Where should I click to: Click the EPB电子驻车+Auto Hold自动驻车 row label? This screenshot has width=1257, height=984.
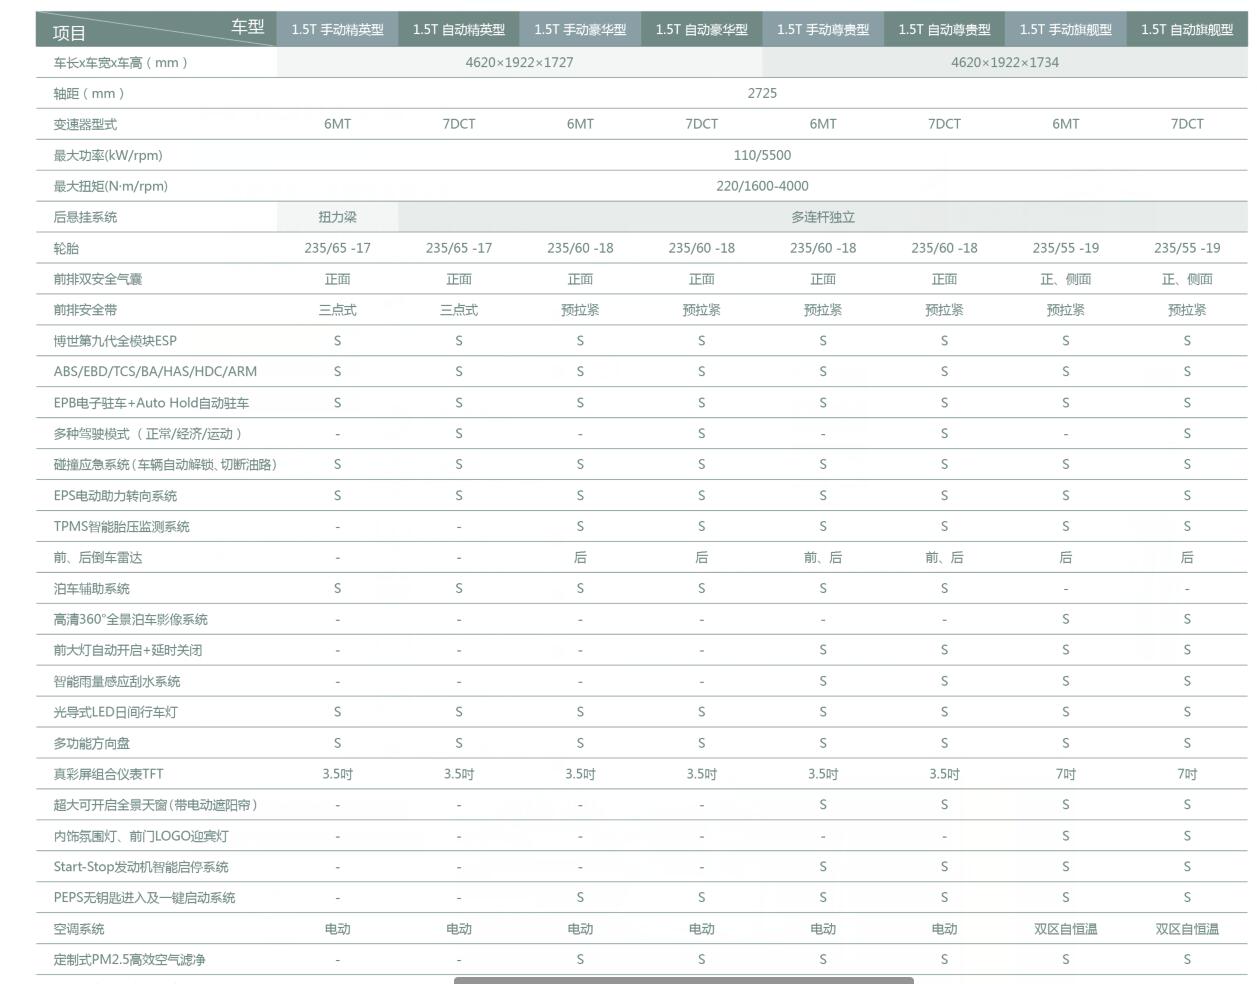151,403
